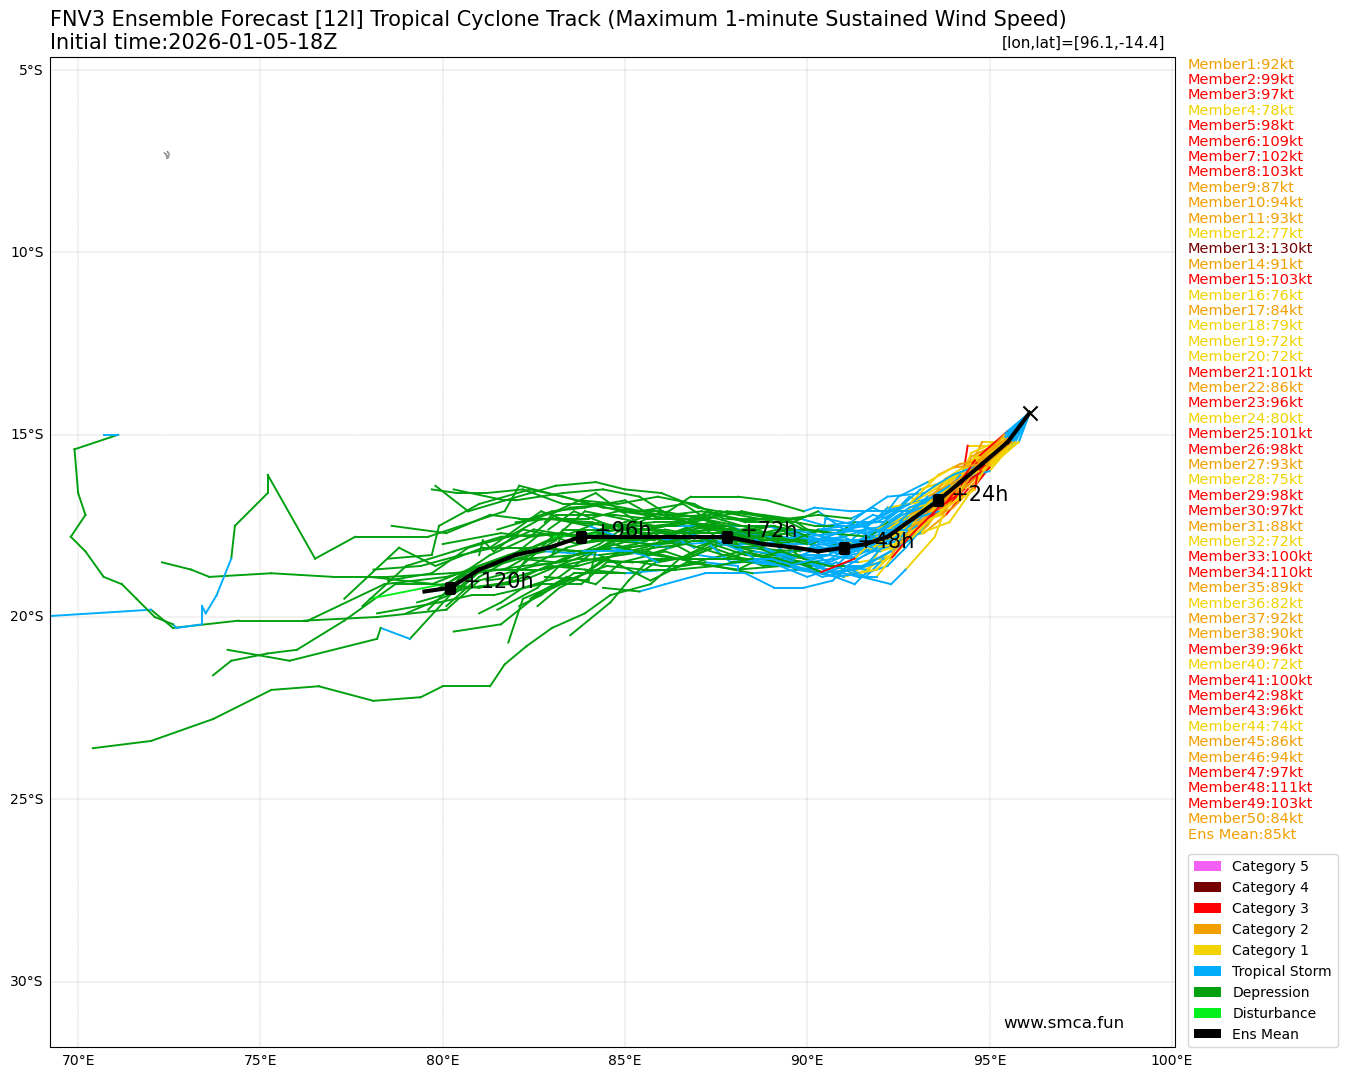Select the Category 4 legend color box
Screen dimensions: 1347x1078
pyautogui.click(x=1207, y=887)
